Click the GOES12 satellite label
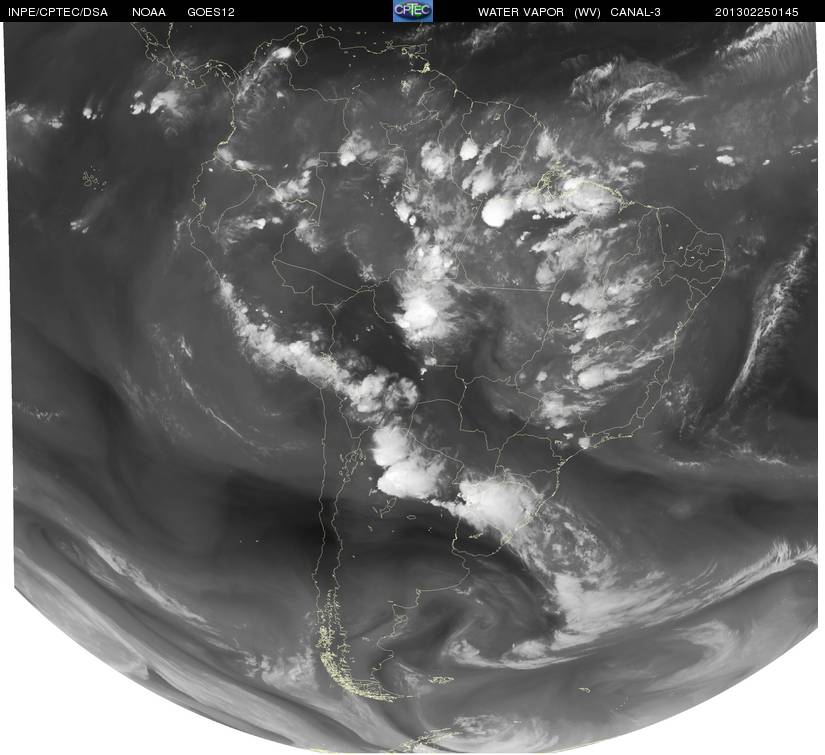Screen dimensions: 825x755 click(211, 12)
